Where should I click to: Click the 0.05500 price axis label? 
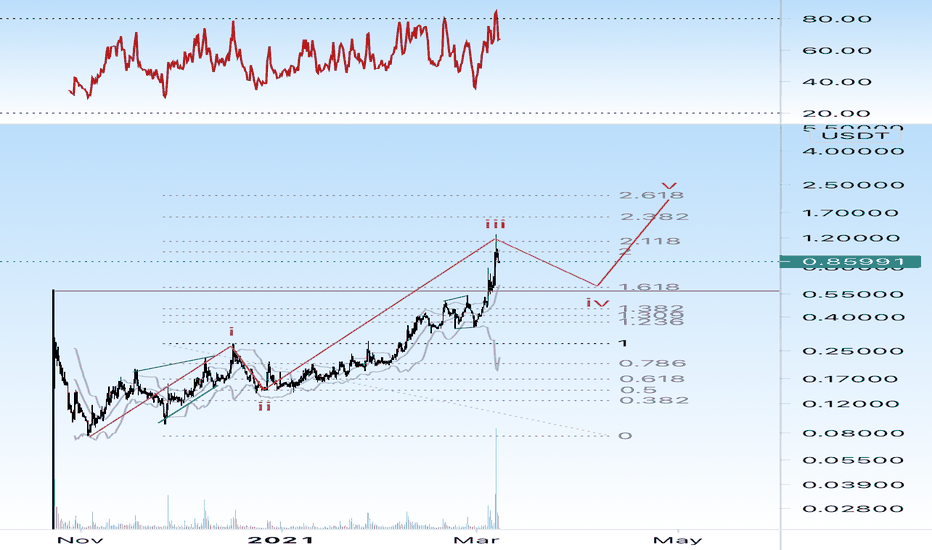[854, 460]
